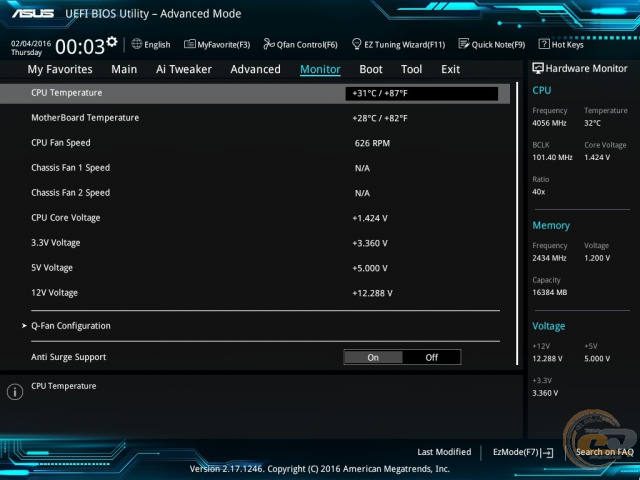Click the English language button

pos(157,45)
